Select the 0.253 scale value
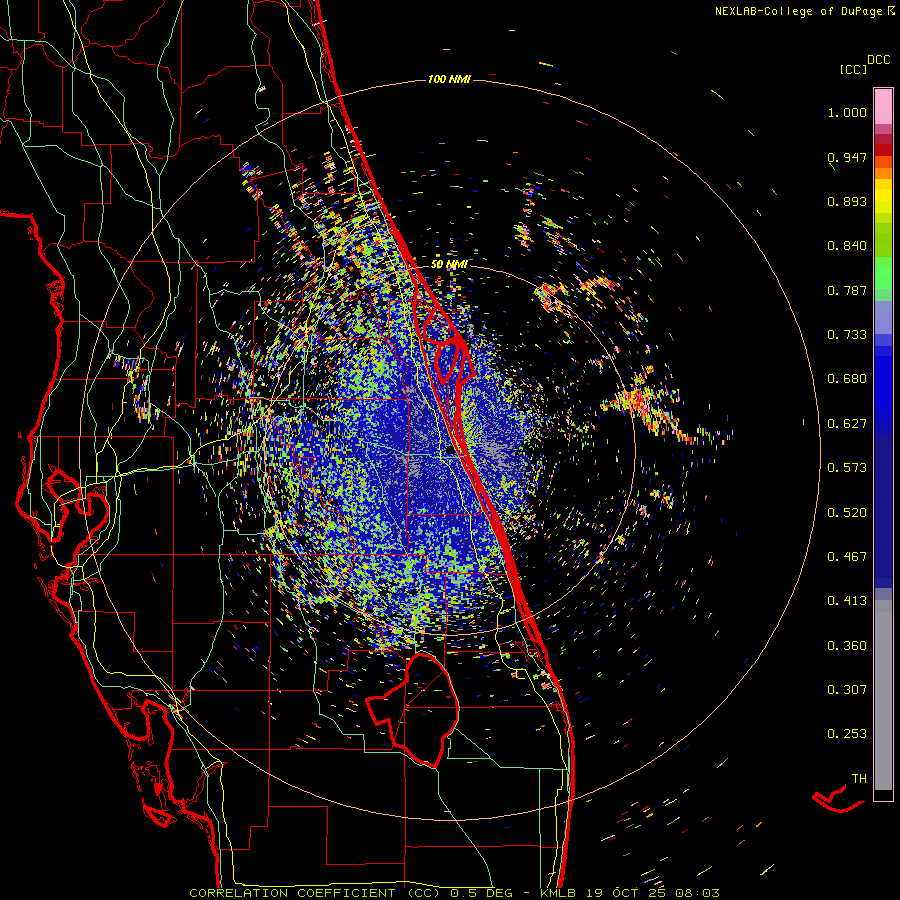The height and width of the screenshot is (900, 900). click(847, 734)
